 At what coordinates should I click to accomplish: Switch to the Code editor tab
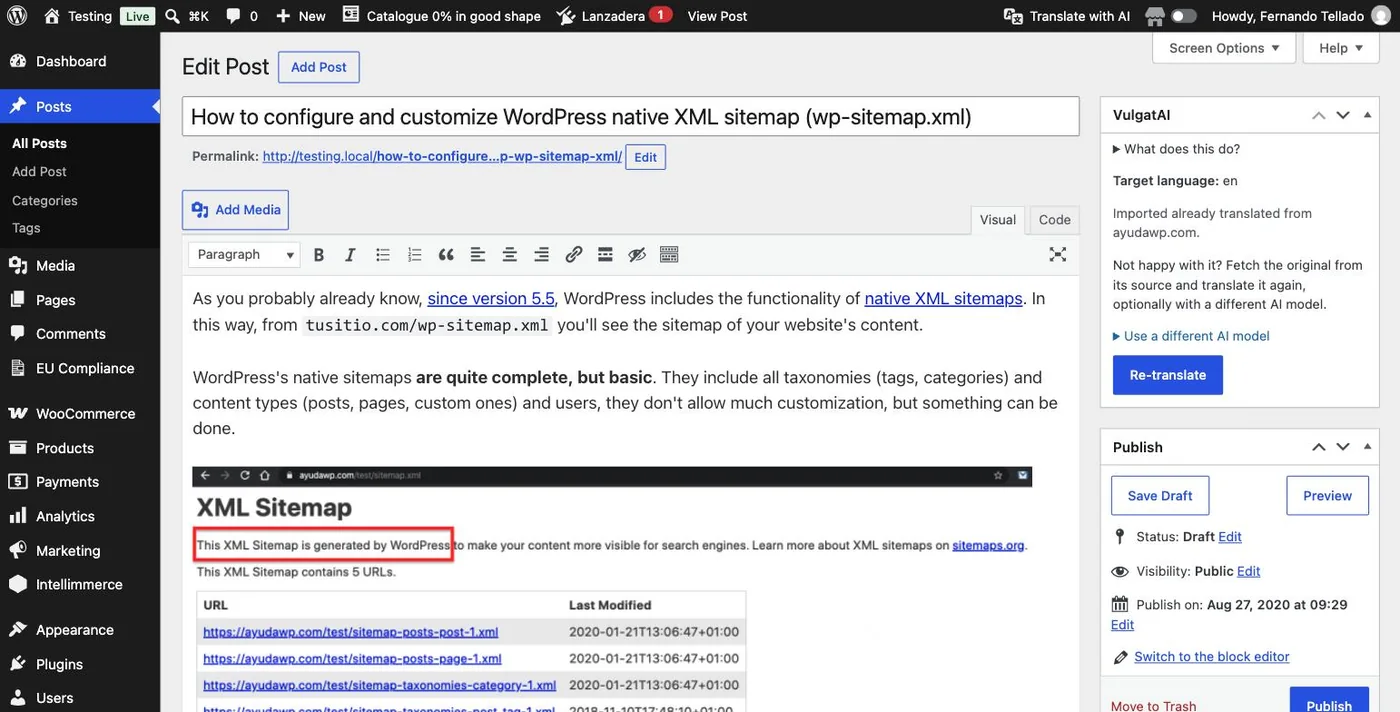pos(1054,220)
